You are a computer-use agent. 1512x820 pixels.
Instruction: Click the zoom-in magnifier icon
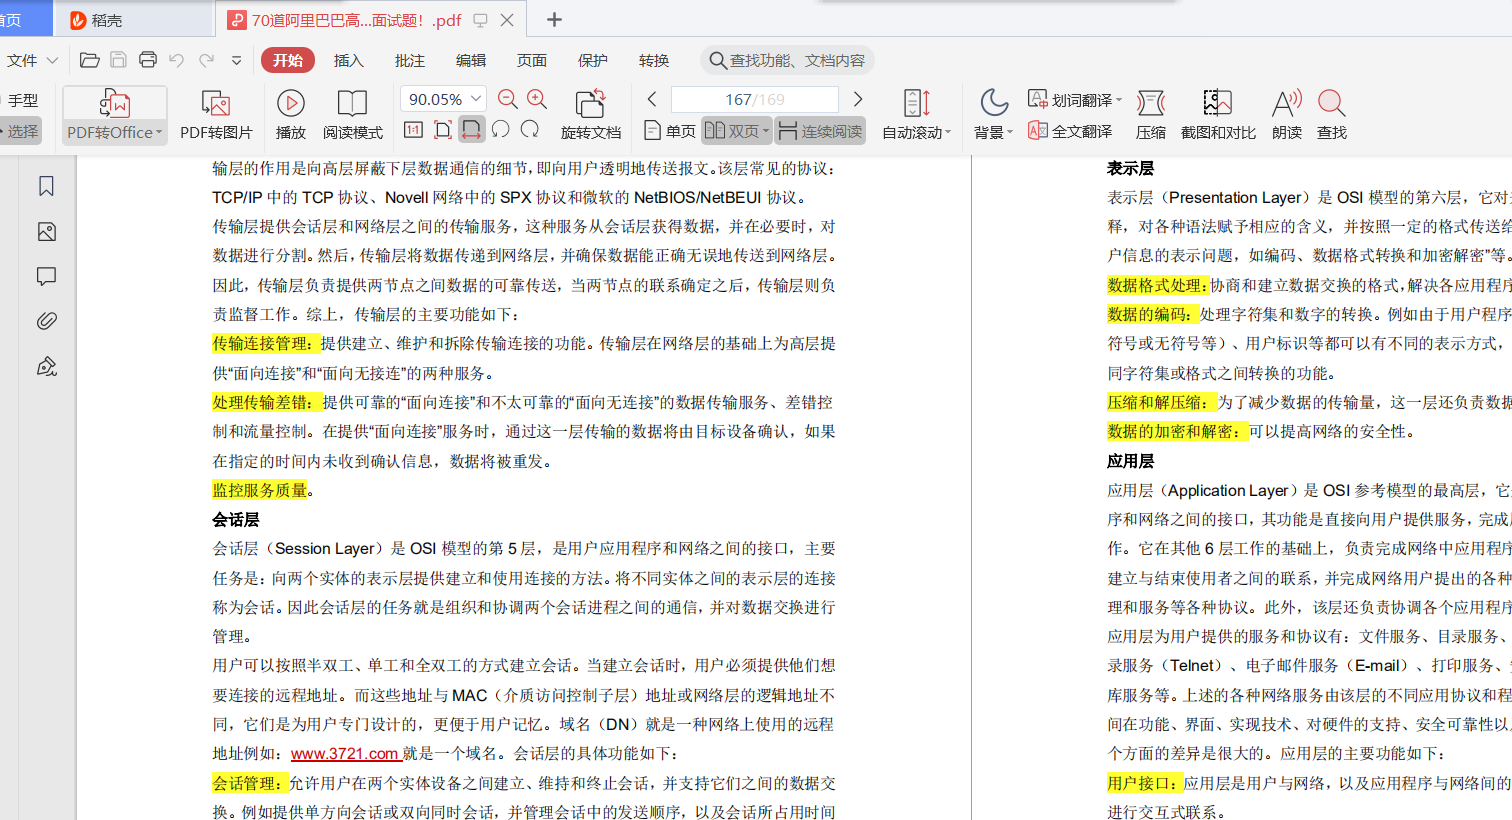coord(538,99)
